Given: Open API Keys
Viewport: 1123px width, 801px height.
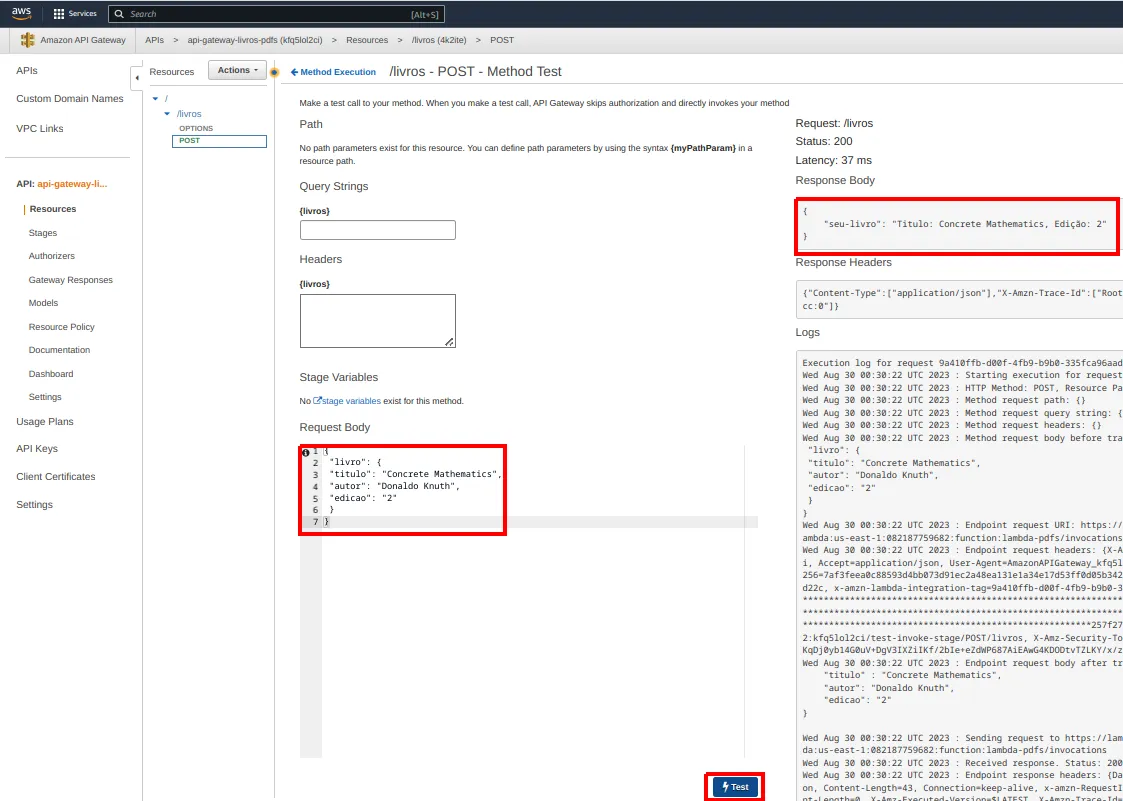Looking at the screenshot, I should click(37, 449).
